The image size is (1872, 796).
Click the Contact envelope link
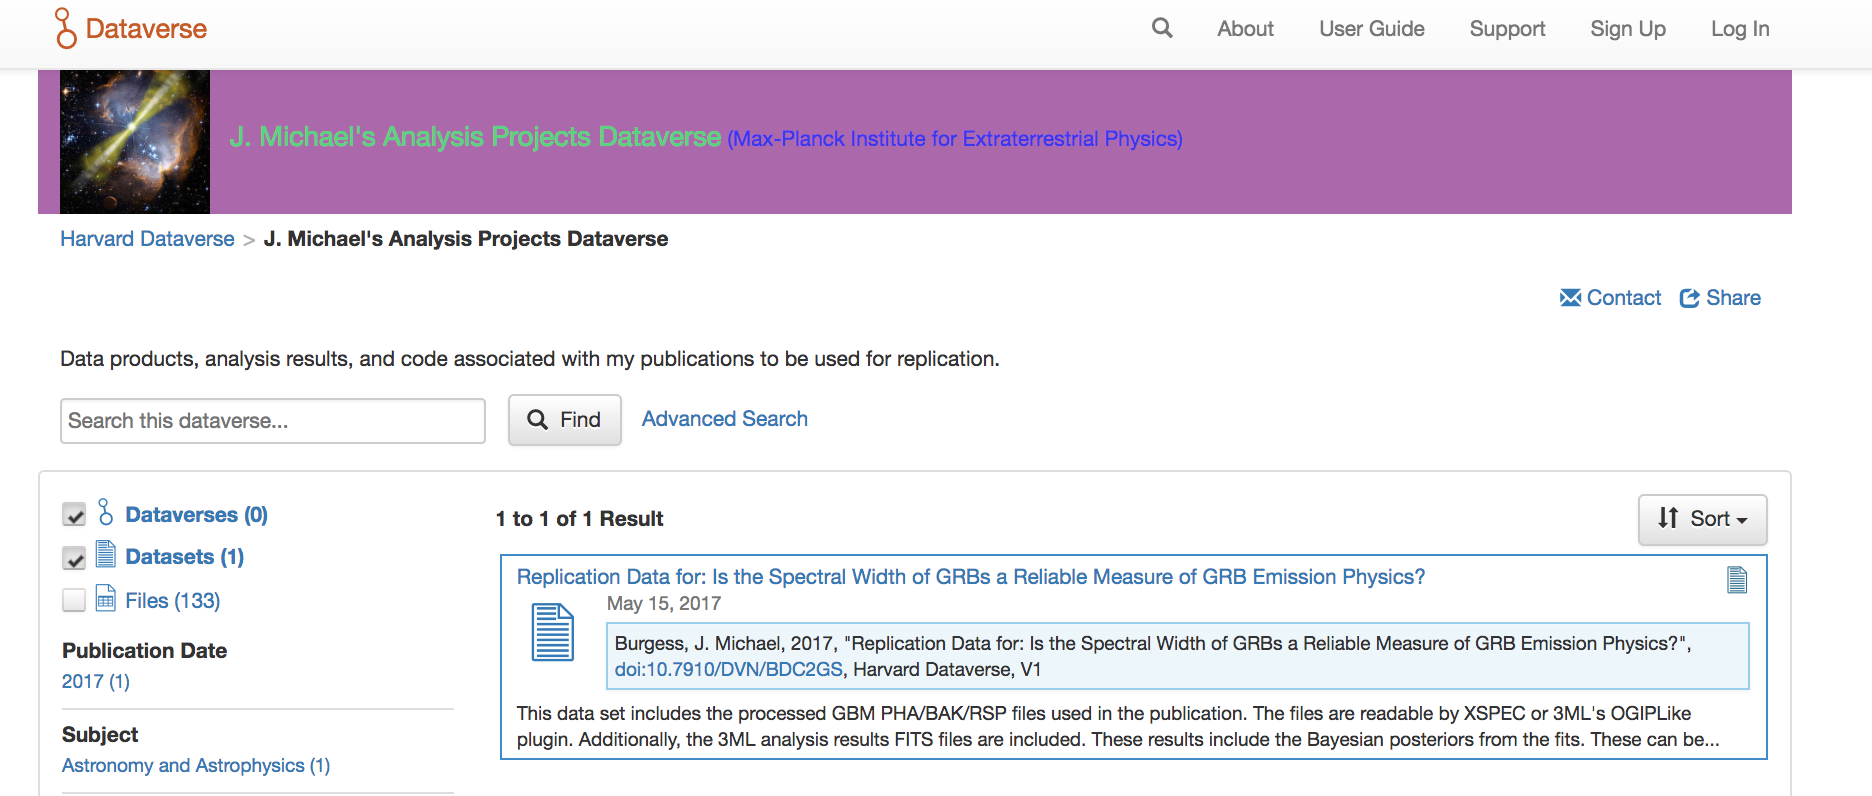click(x=1610, y=298)
